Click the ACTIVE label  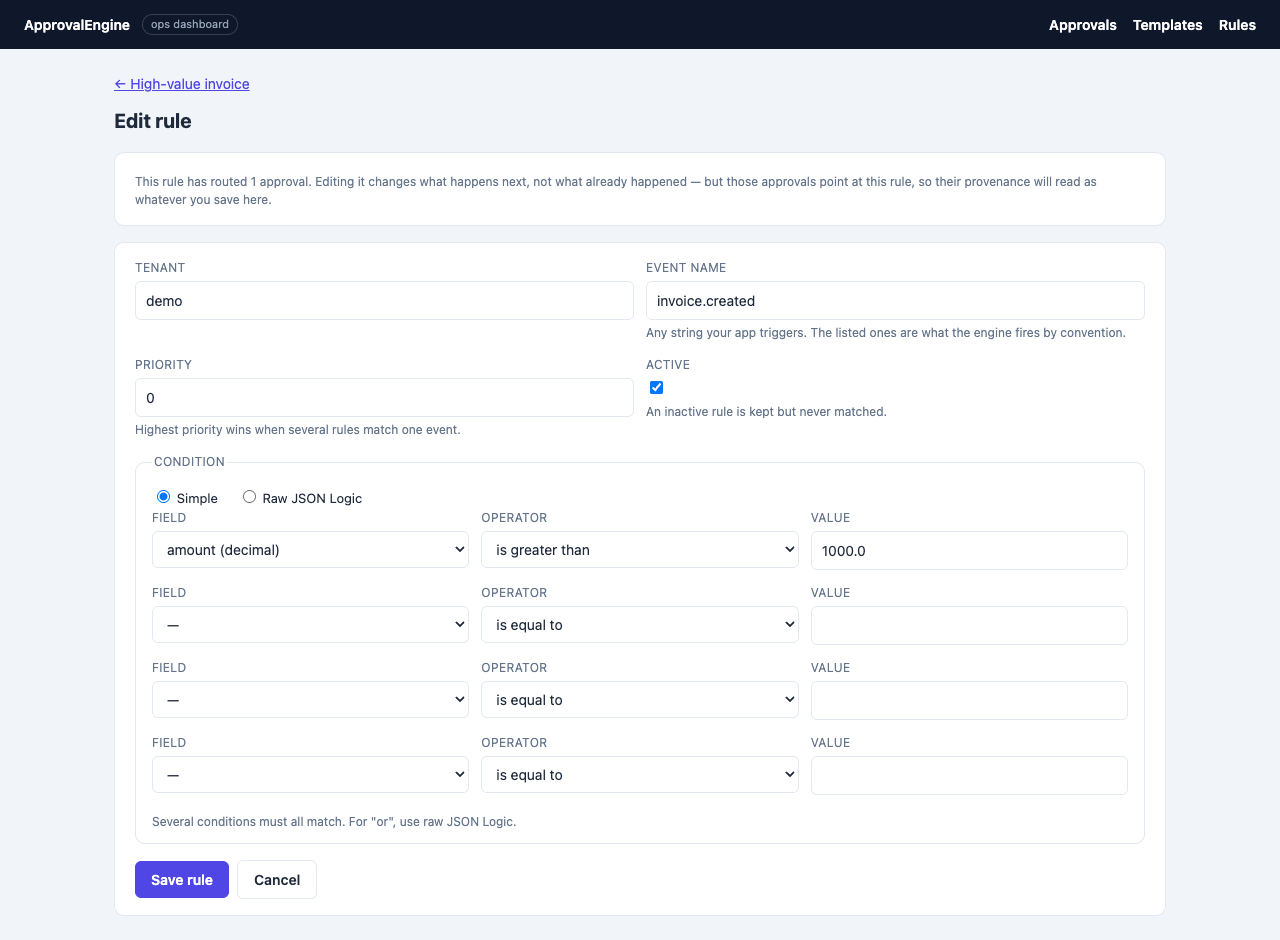(668, 365)
